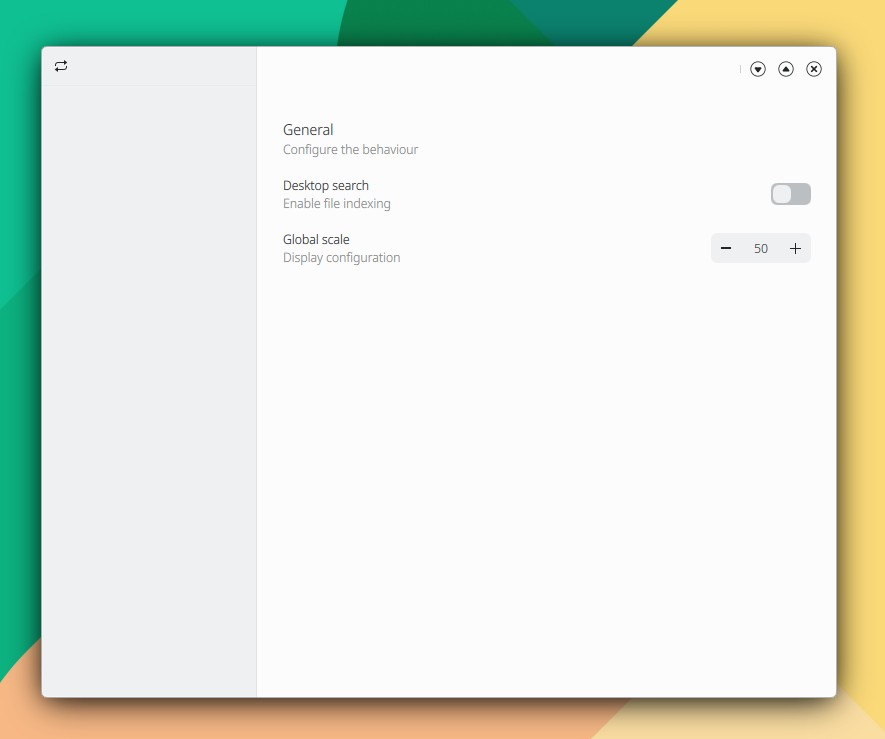Maximize the window with the up-triangle button

[x=786, y=69]
